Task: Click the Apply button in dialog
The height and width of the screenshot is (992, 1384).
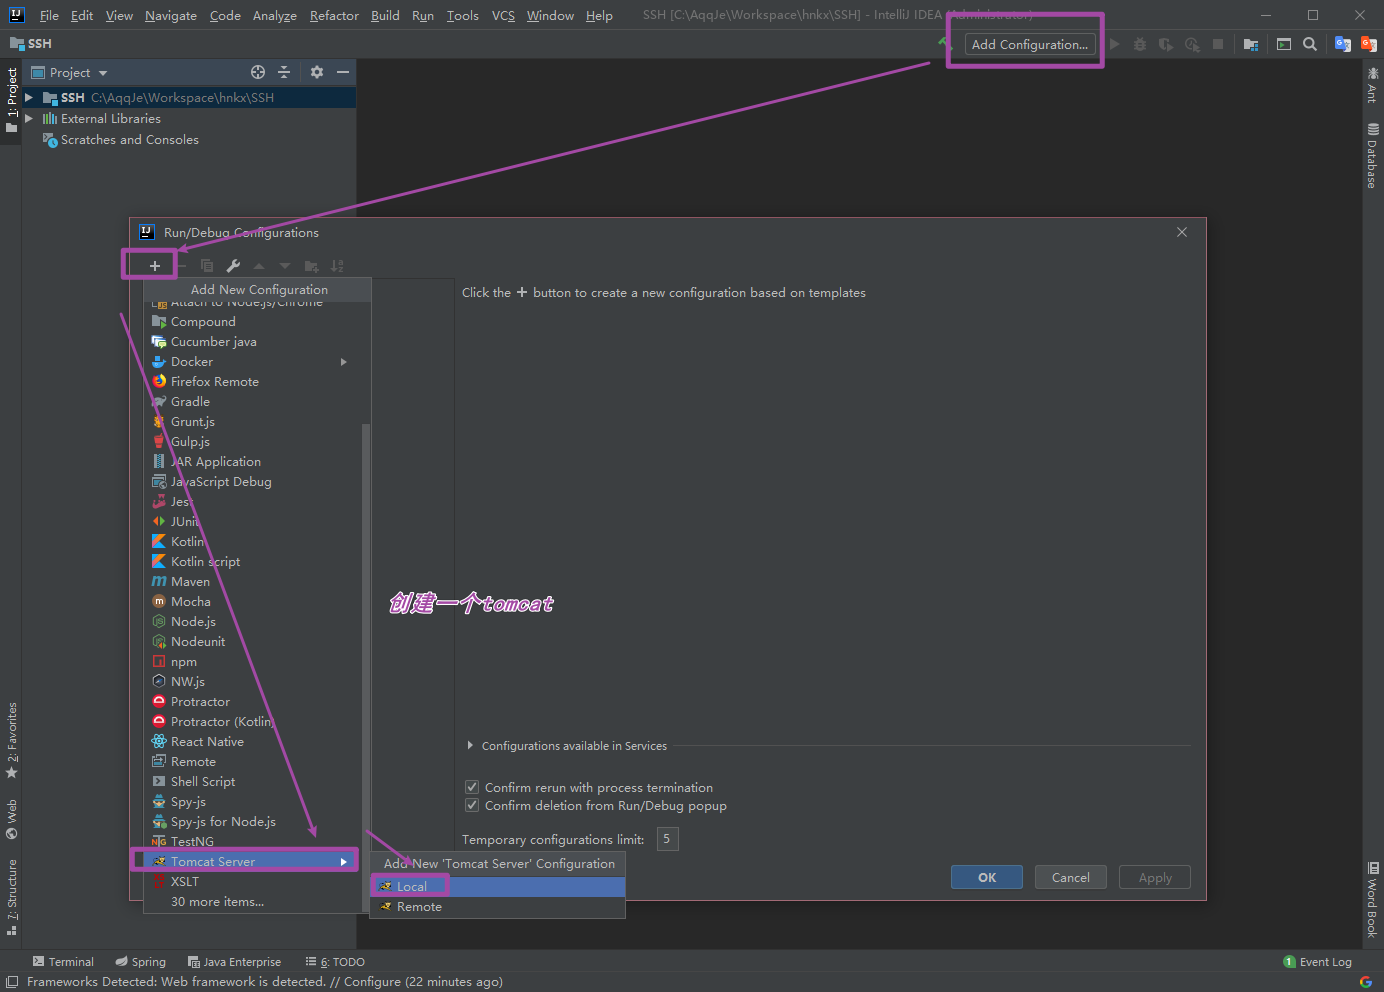Action: 1155,877
